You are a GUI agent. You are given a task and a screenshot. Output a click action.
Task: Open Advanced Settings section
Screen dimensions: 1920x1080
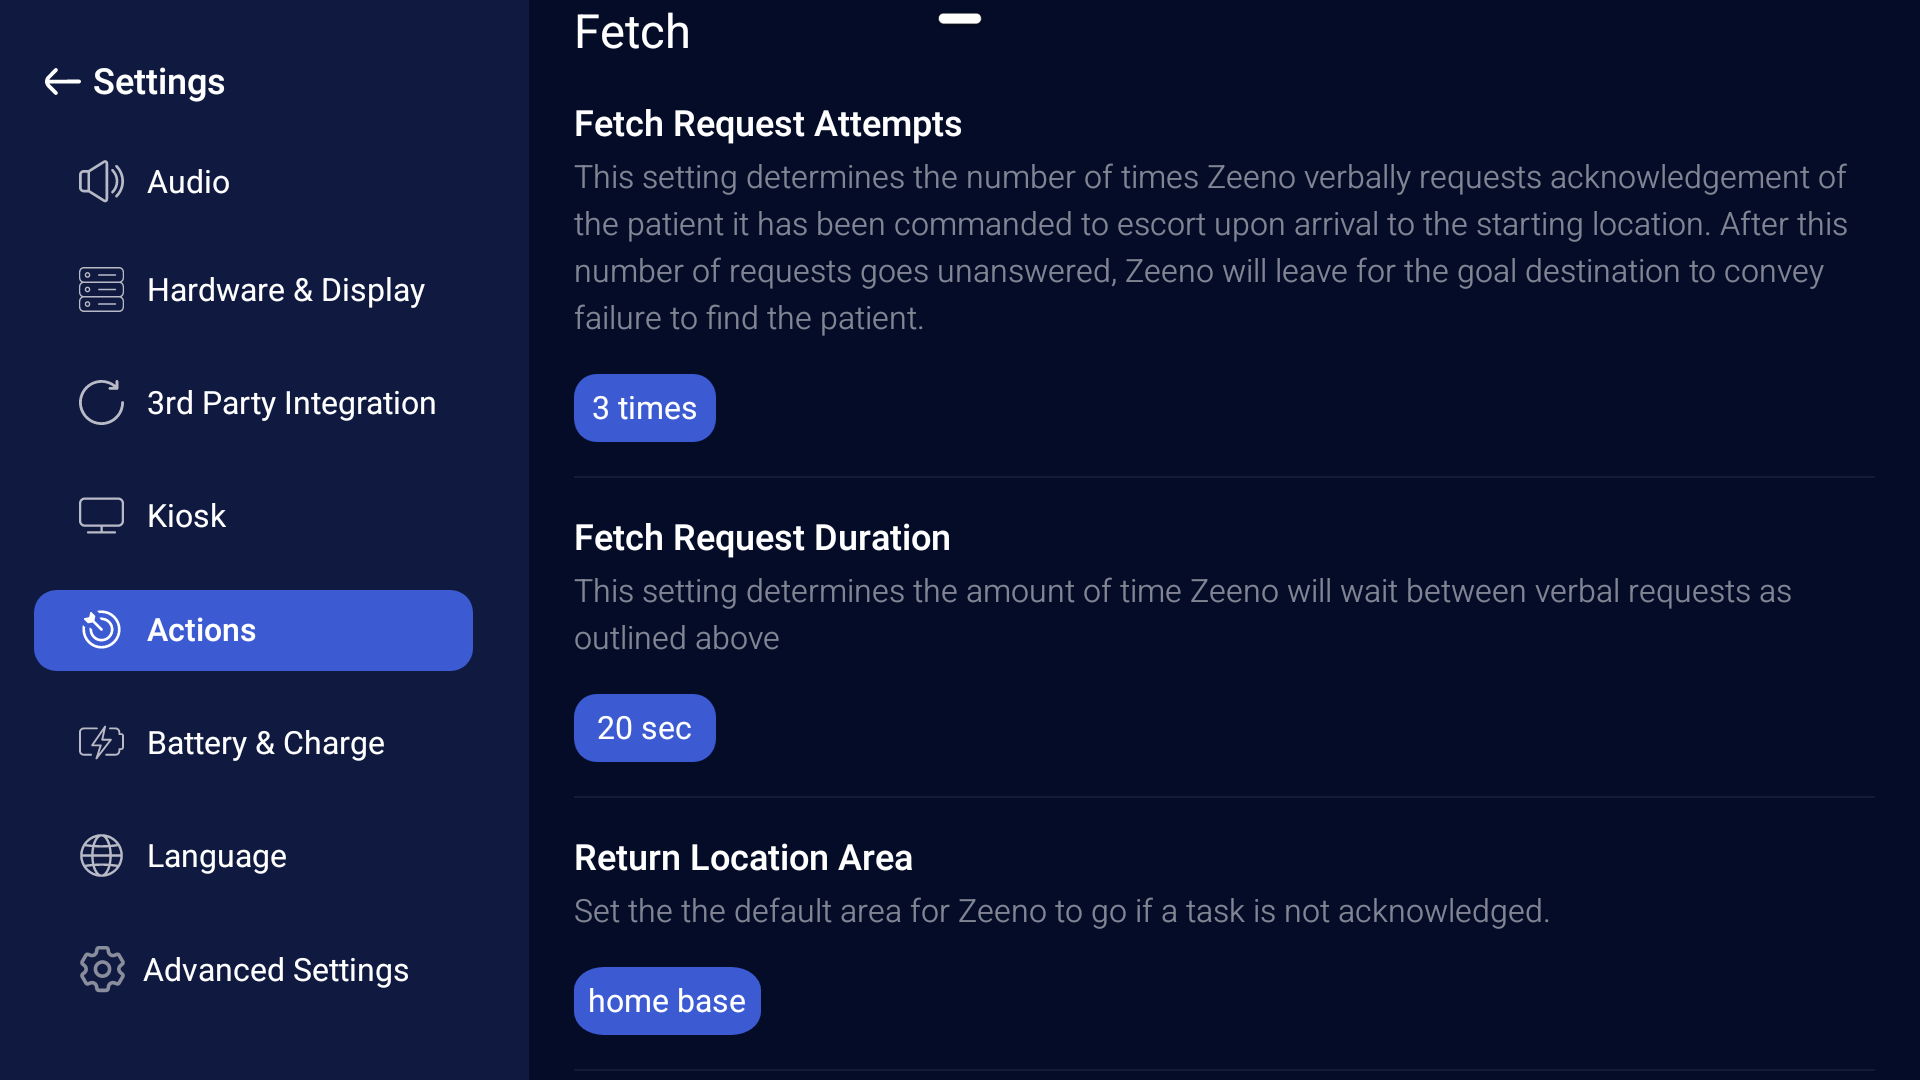[x=276, y=970]
